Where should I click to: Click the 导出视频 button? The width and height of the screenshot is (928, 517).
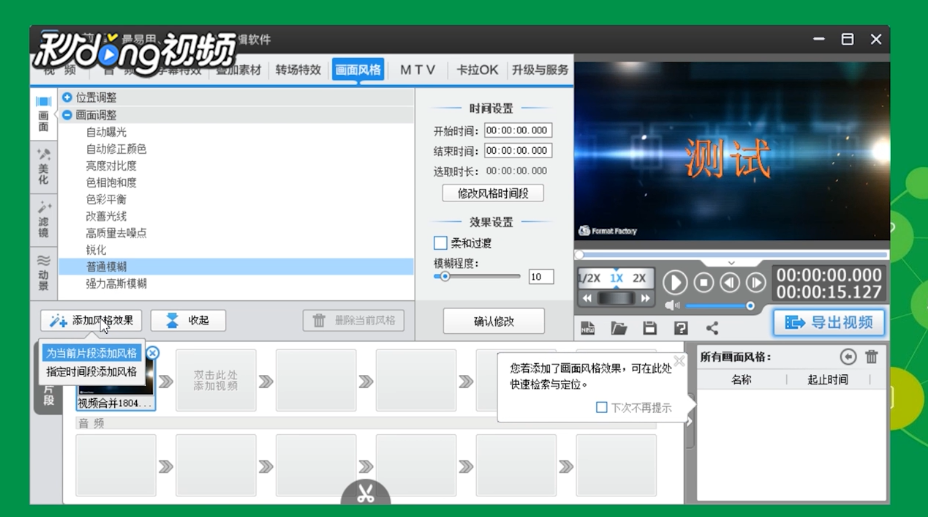tap(829, 322)
